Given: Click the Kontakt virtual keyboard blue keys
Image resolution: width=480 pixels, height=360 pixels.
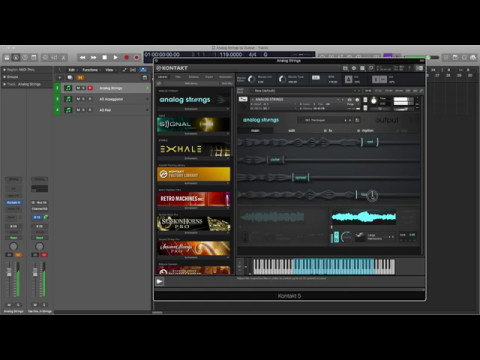Looking at the screenshot, I should 333,266.
